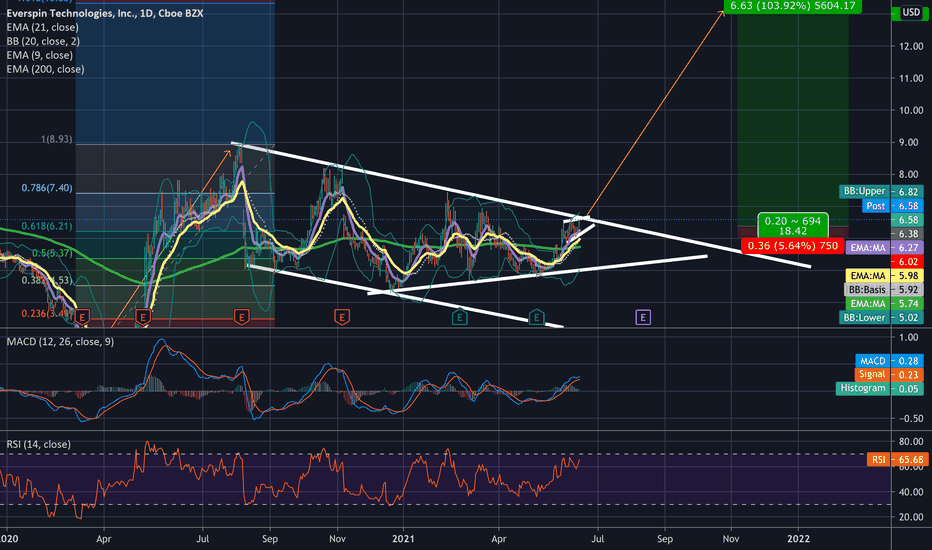Image resolution: width=932 pixels, height=550 pixels.
Task: Click the yellow EMA:MA 5.98 label
Action: pos(885,275)
